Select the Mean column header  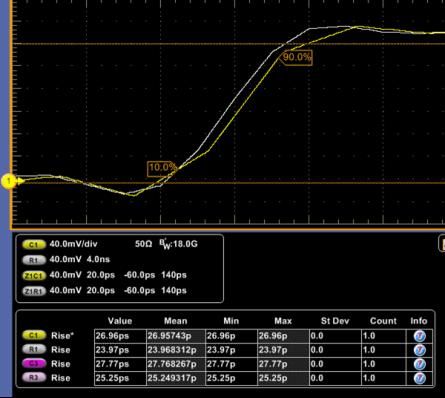point(175,321)
